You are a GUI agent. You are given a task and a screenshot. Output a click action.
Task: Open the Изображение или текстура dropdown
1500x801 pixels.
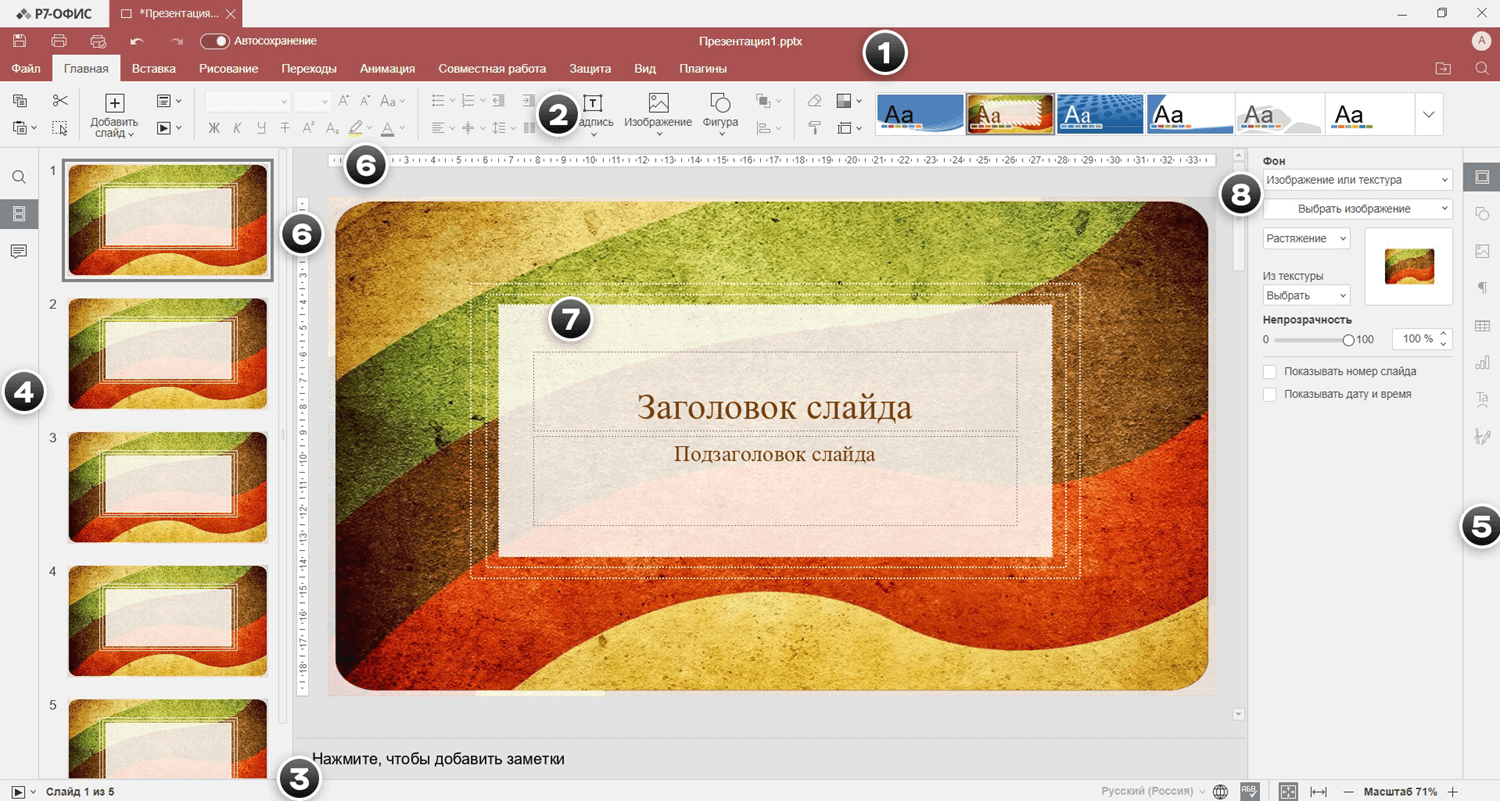point(1356,180)
